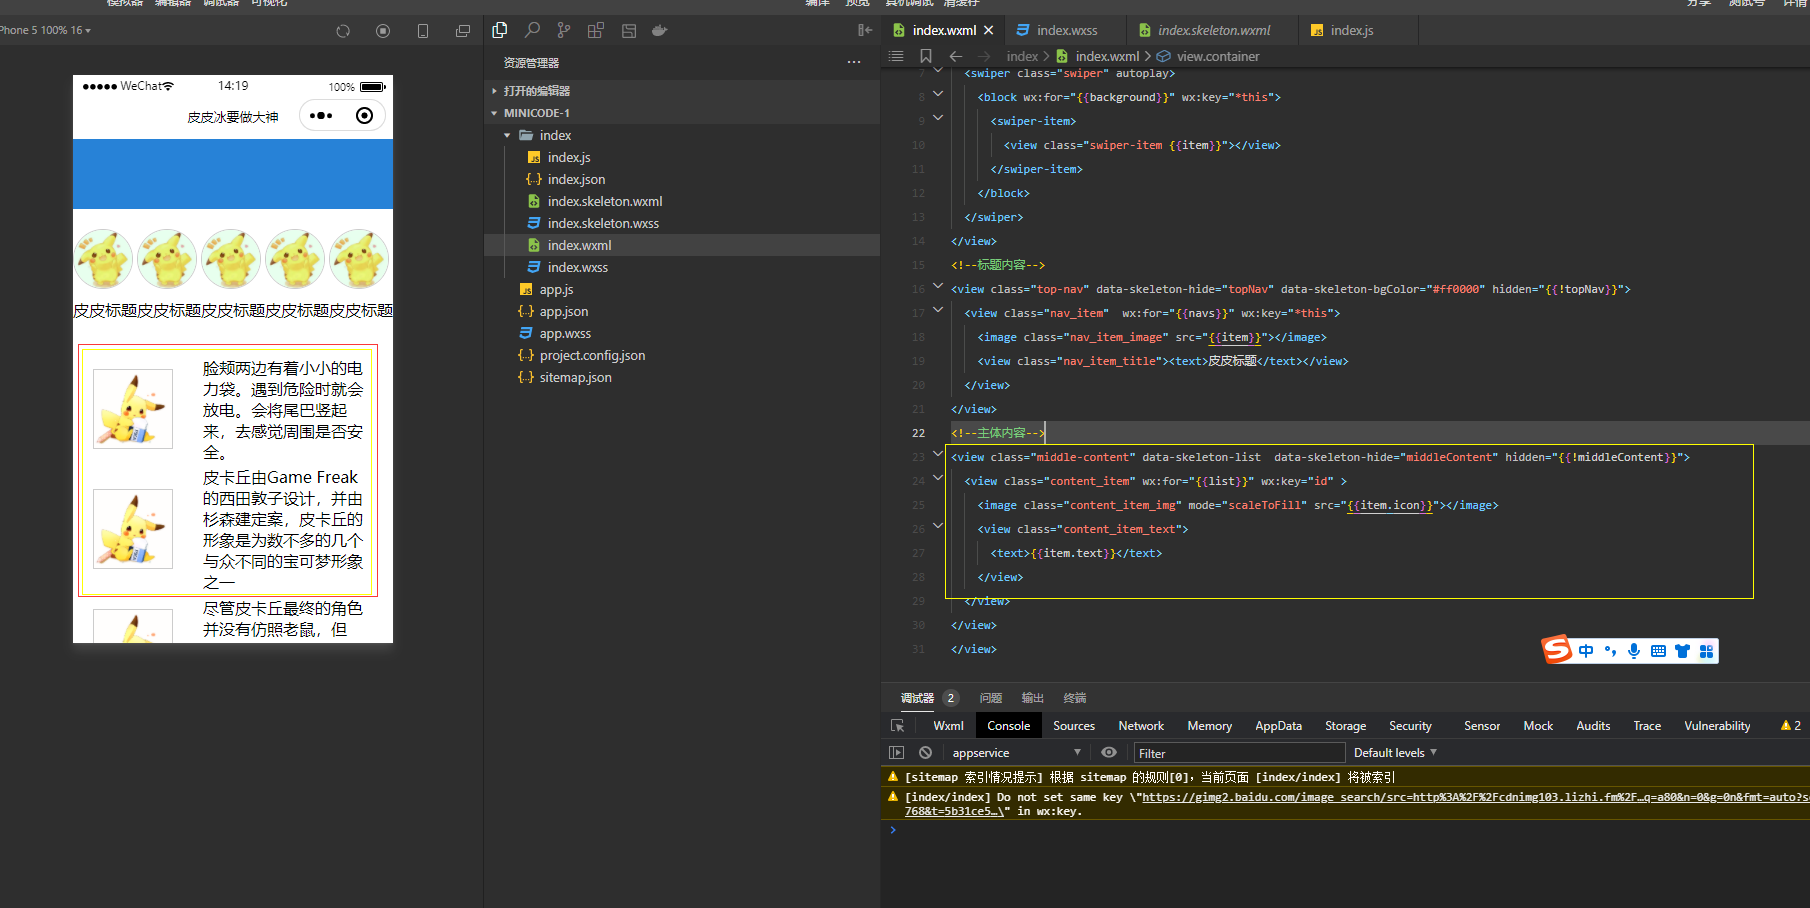Open the source control branch icon
Image resolution: width=1810 pixels, height=908 pixels.
564,30
